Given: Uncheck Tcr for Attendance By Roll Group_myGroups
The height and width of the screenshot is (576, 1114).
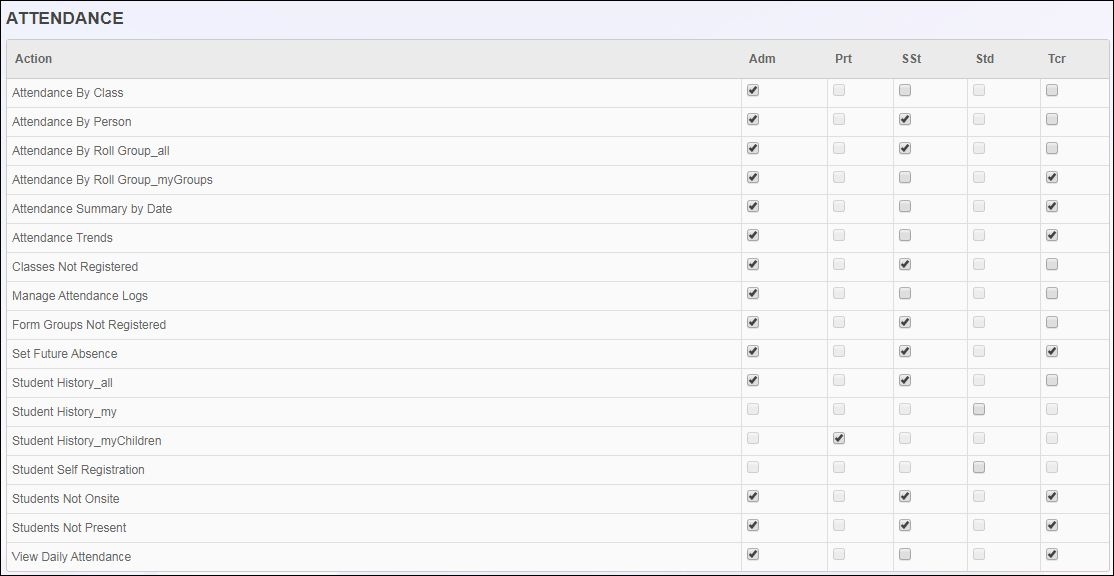Looking at the screenshot, I should coord(1052,177).
